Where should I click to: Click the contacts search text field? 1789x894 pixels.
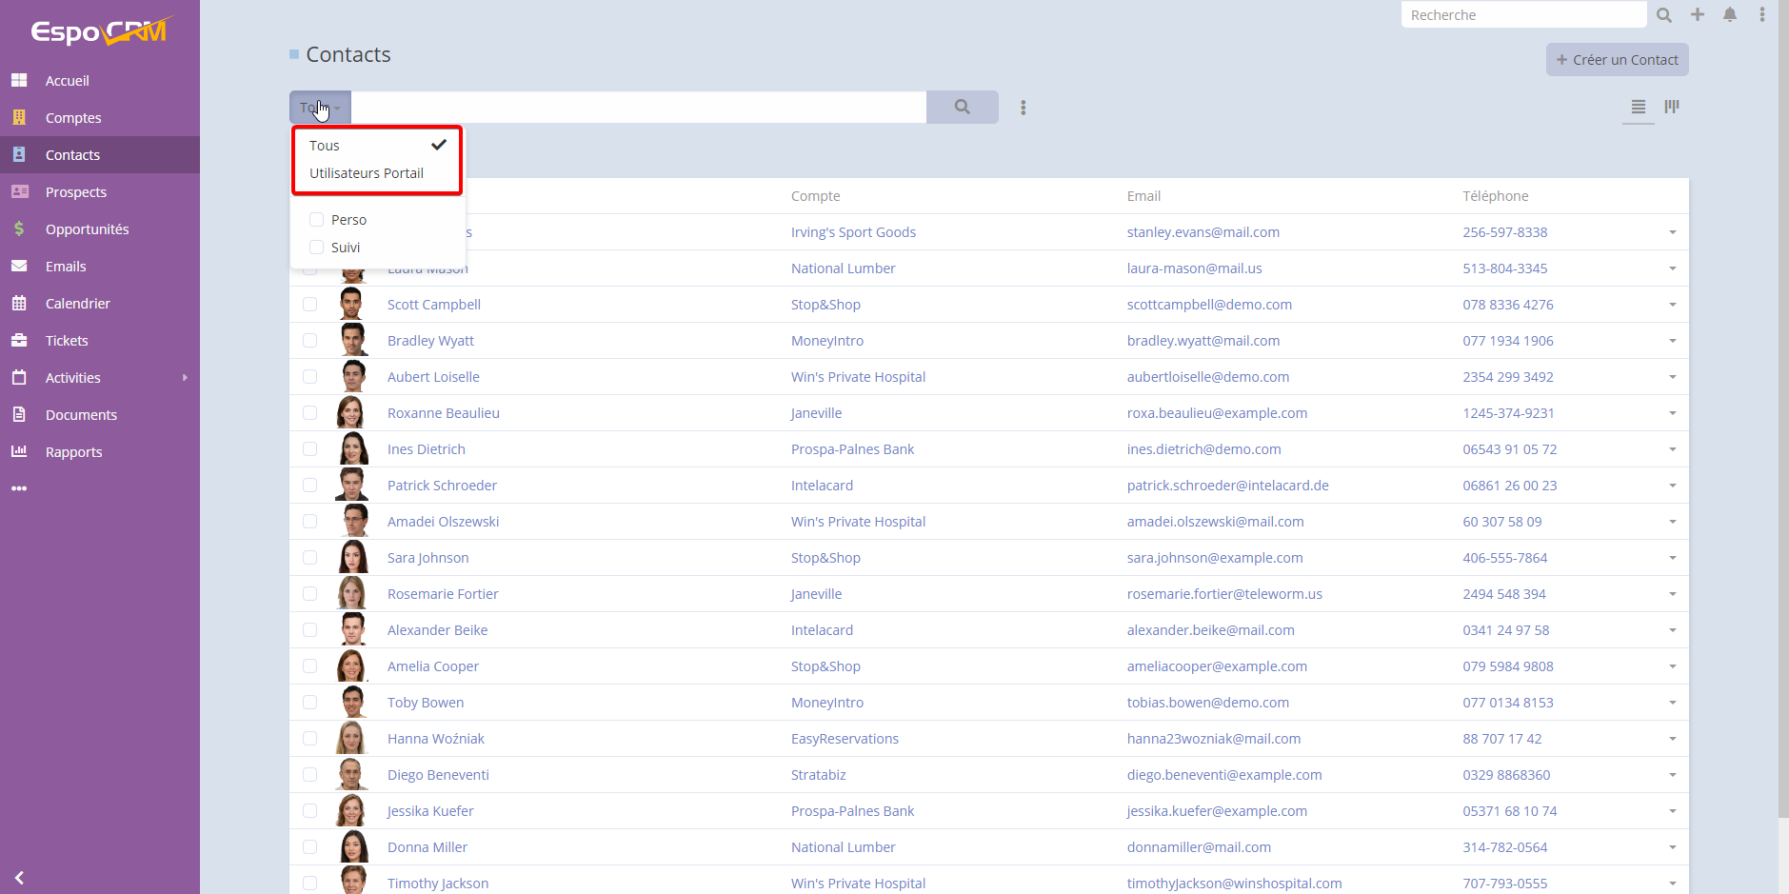[x=638, y=107]
